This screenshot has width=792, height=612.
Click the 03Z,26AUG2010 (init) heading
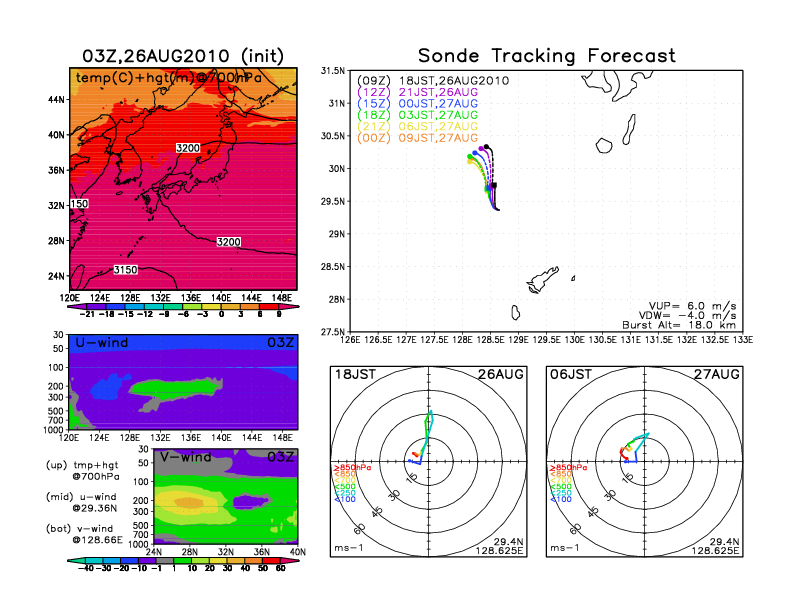tap(183, 56)
